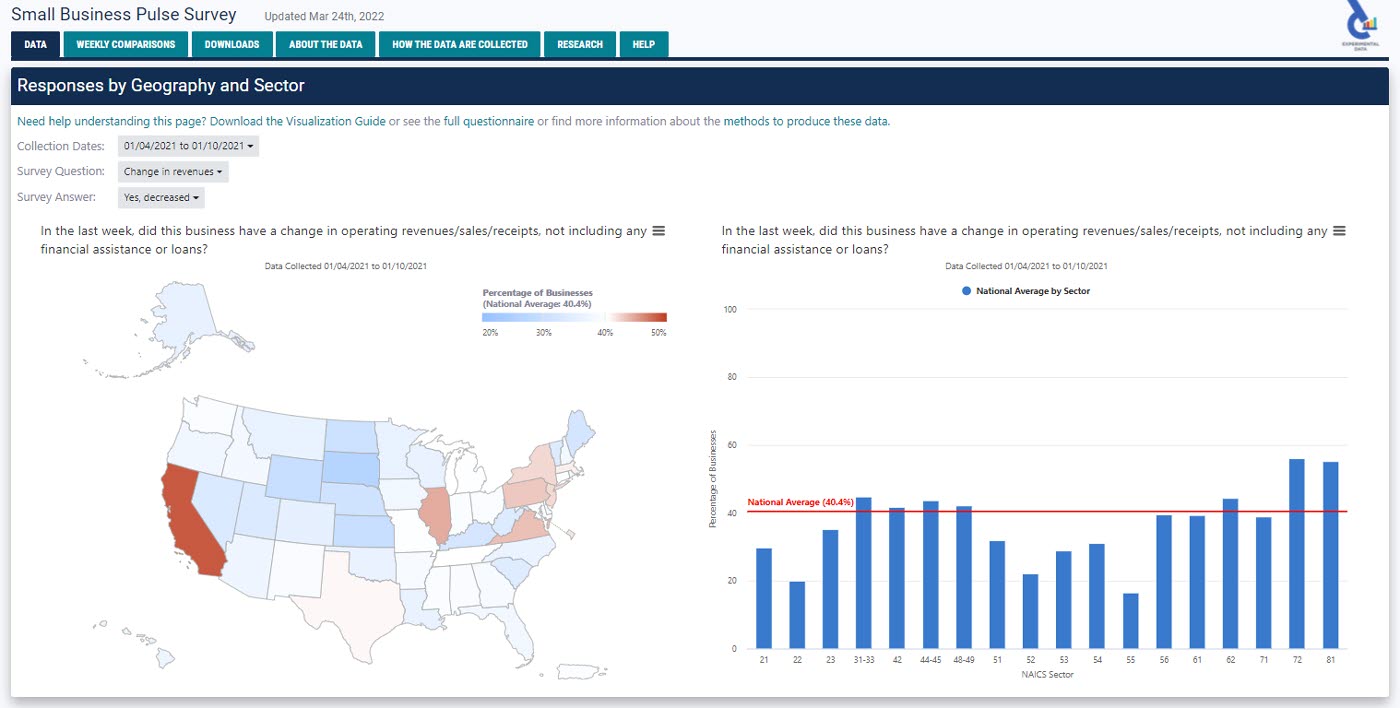1400x708 pixels.
Task: Open the Research tab
Action: point(580,44)
